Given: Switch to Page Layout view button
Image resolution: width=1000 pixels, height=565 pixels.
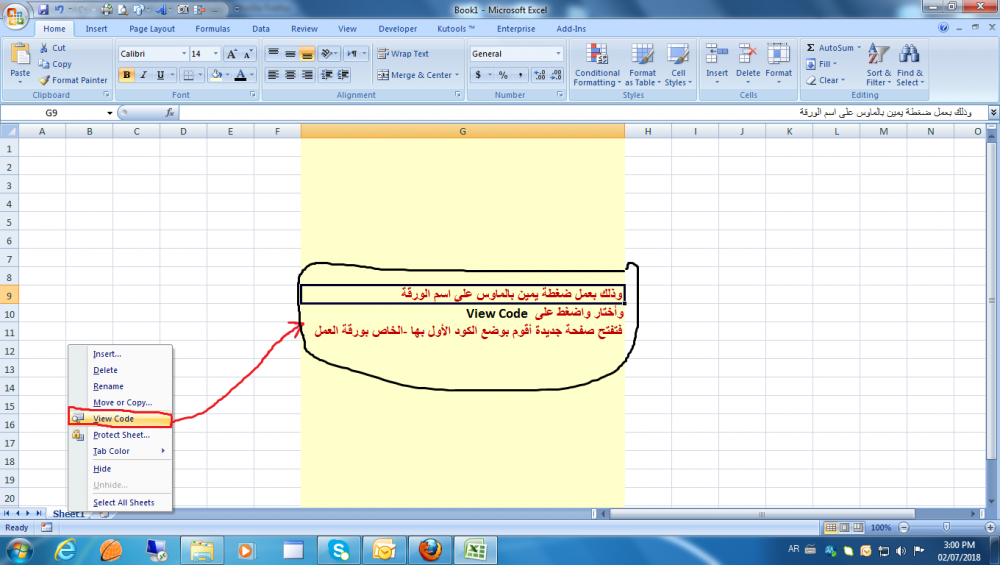Looking at the screenshot, I should pyautogui.click(x=844, y=527).
